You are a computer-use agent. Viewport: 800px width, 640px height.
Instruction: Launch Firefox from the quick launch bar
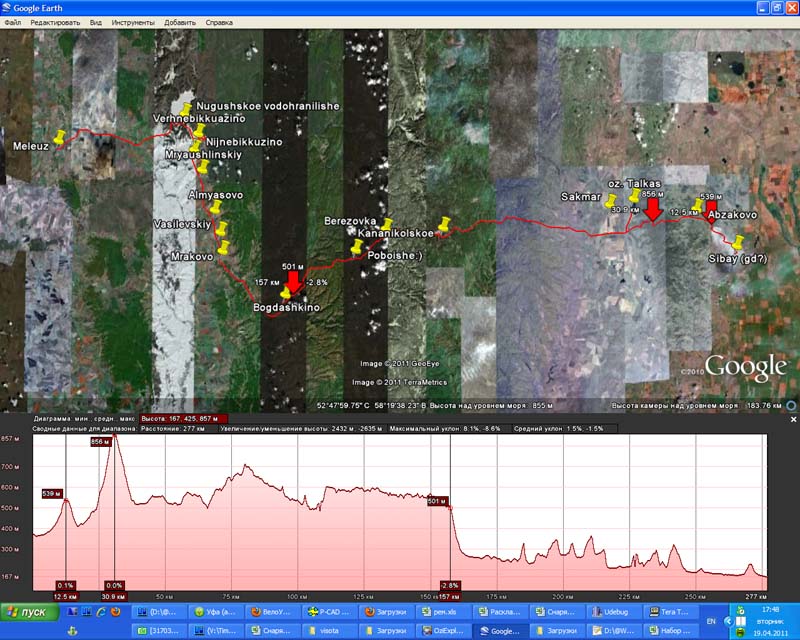(x=116, y=611)
